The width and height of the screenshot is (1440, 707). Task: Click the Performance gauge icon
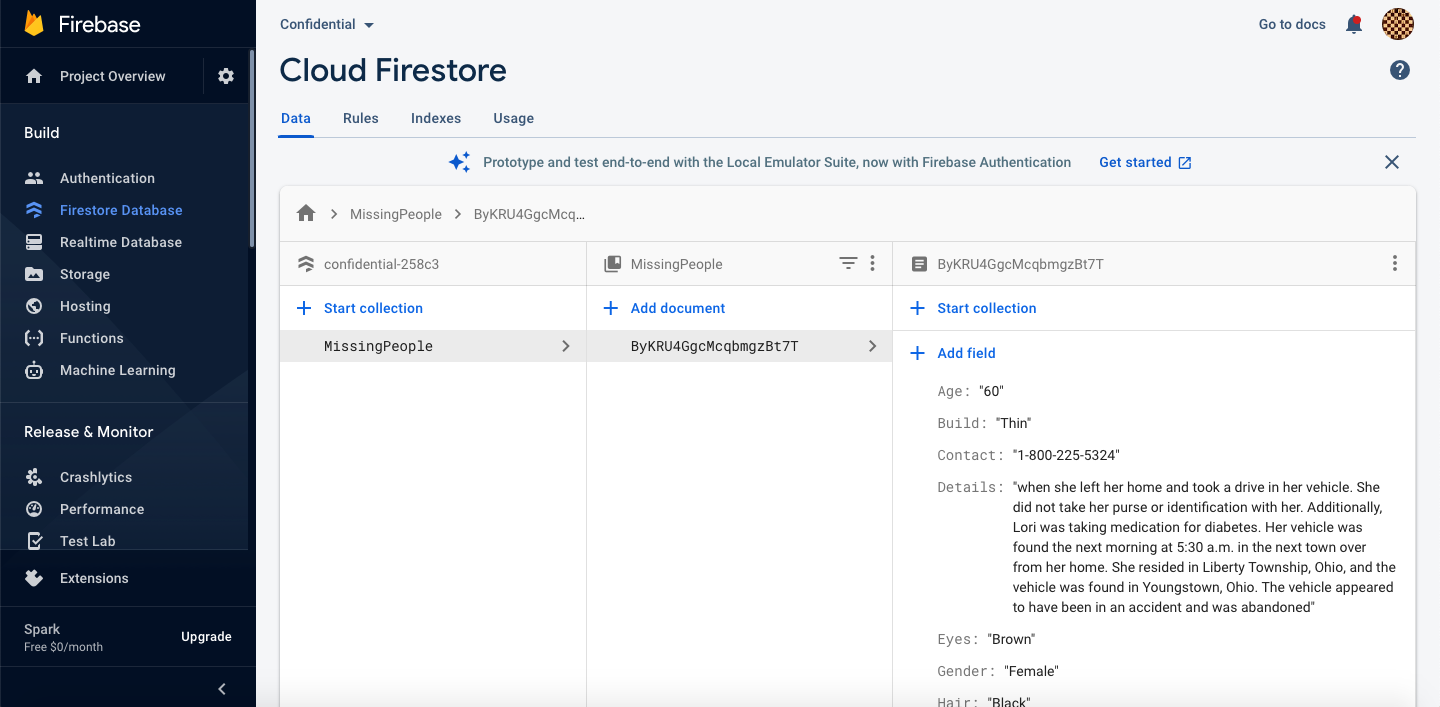click(x=34, y=509)
